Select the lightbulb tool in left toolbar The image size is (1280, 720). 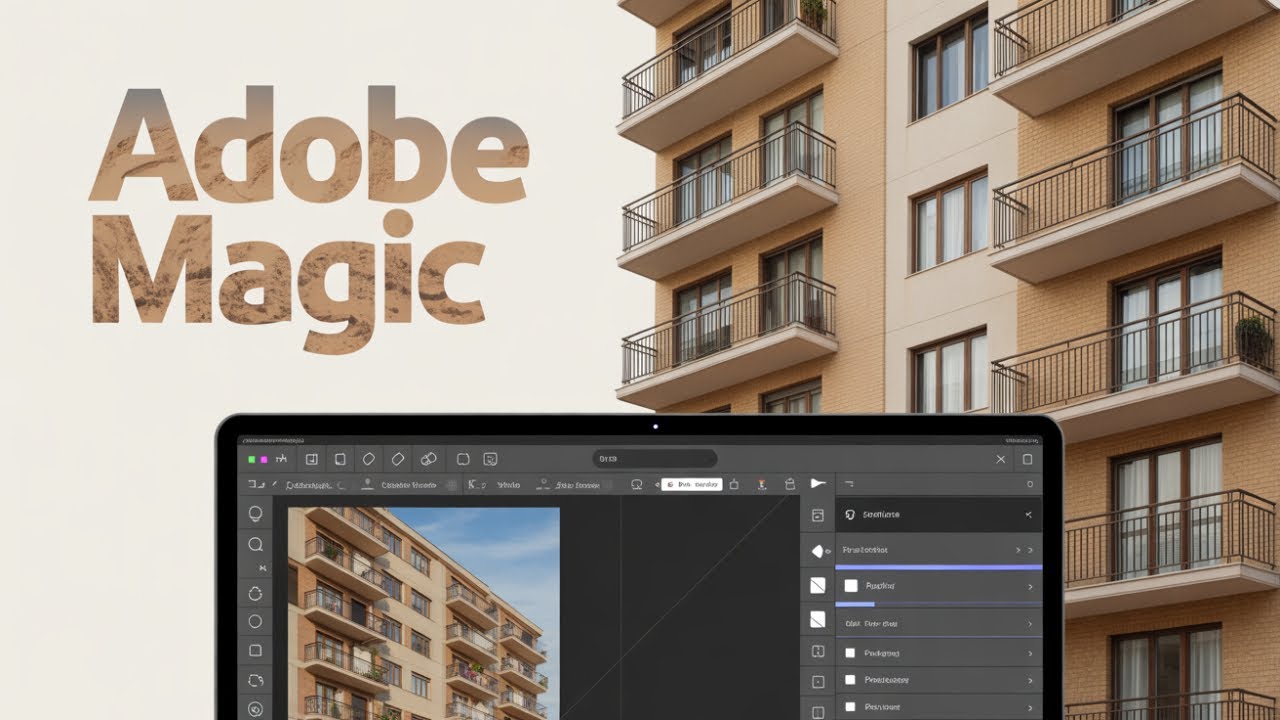click(256, 514)
